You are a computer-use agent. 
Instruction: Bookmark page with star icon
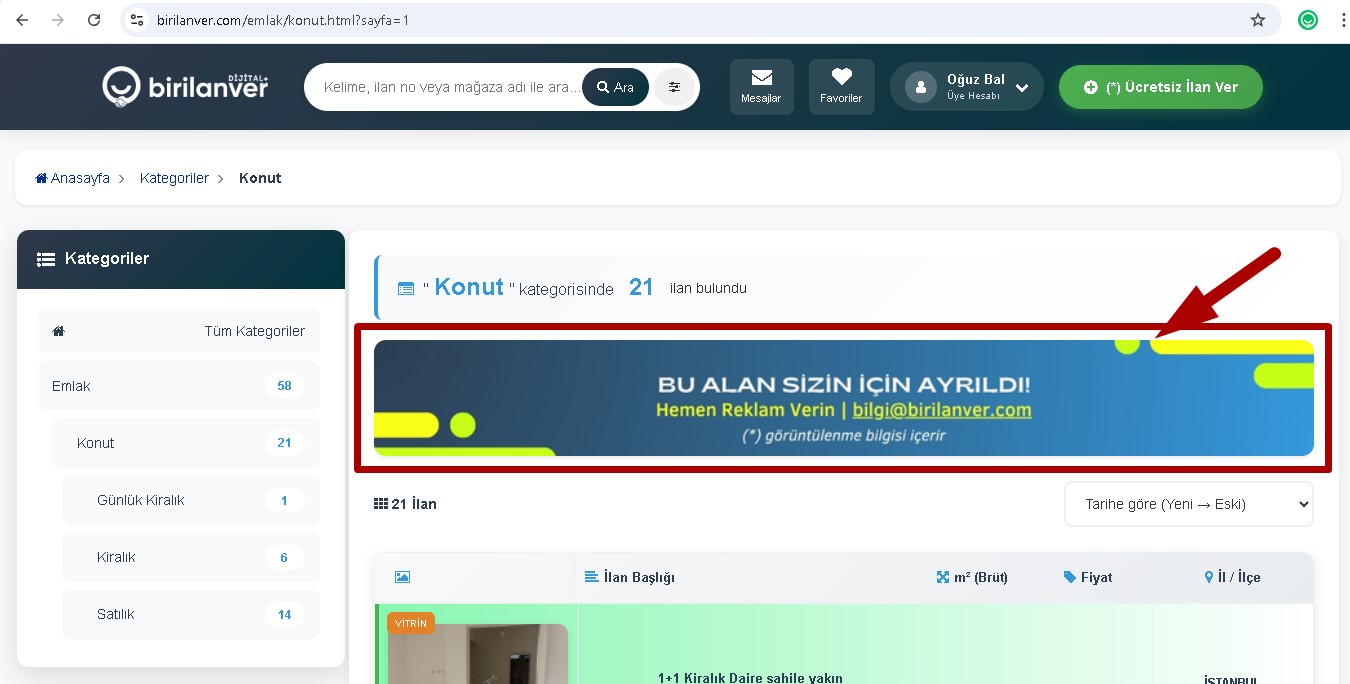tap(1258, 20)
